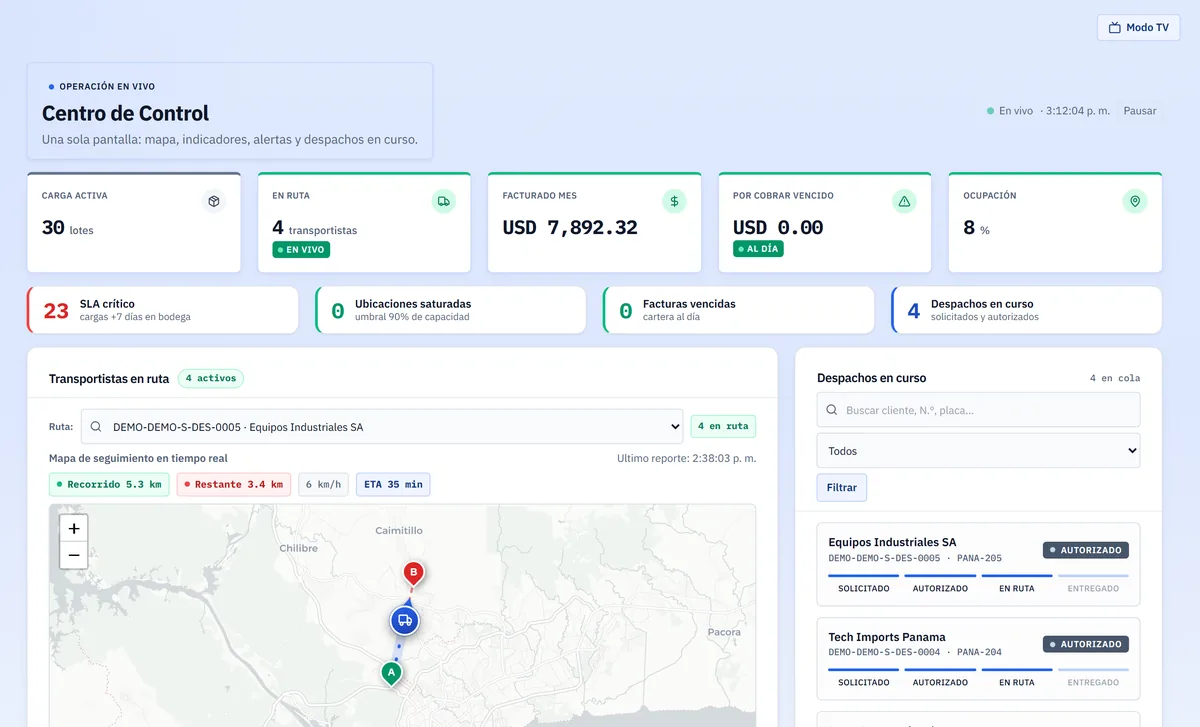Click the search icon in Buscar cliente field
Screen dimensions: 1200x727
[x=832, y=410]
